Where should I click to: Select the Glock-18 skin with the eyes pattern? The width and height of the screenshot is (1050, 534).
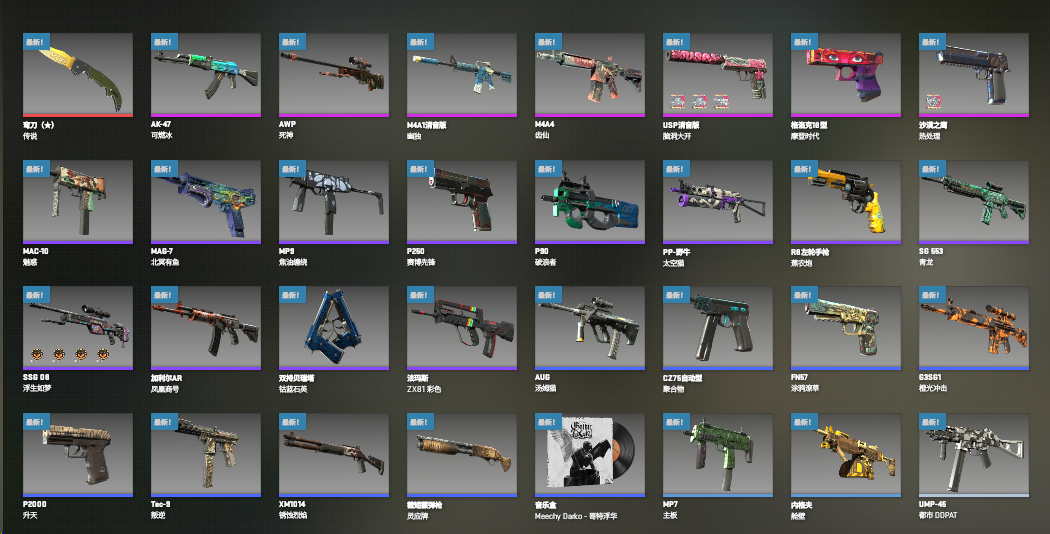845,74
